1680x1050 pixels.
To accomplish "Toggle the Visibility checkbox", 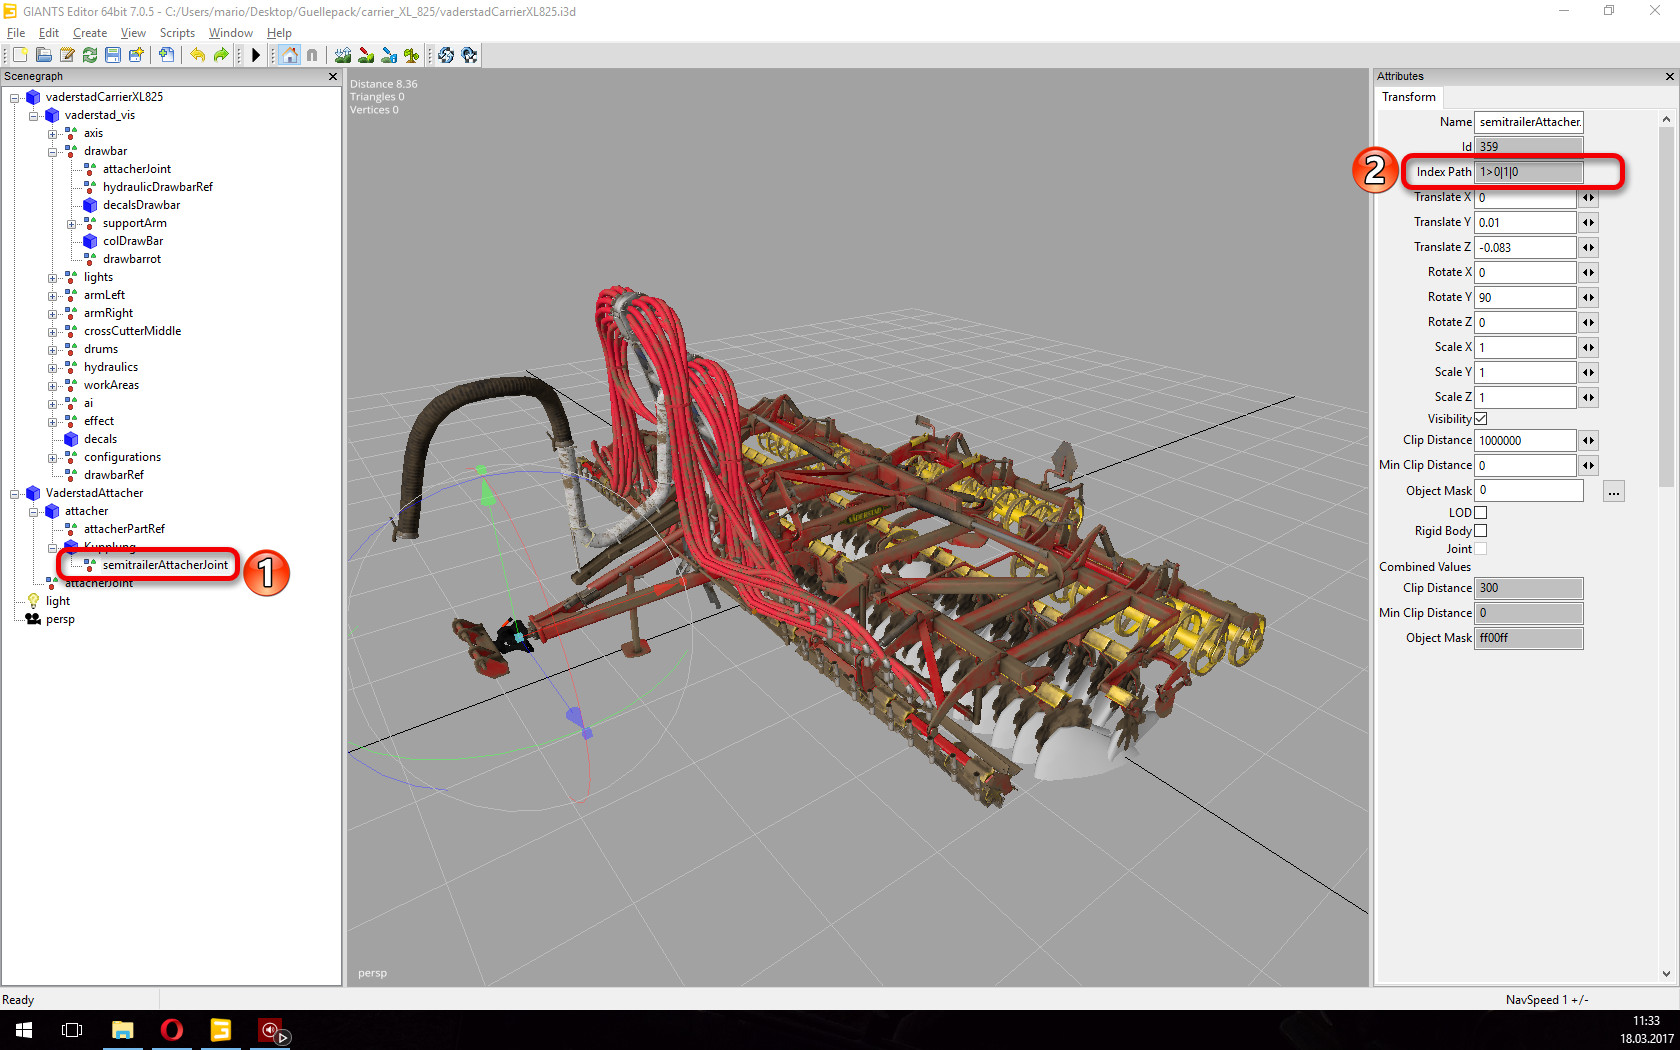I will tap(1481, 419).
